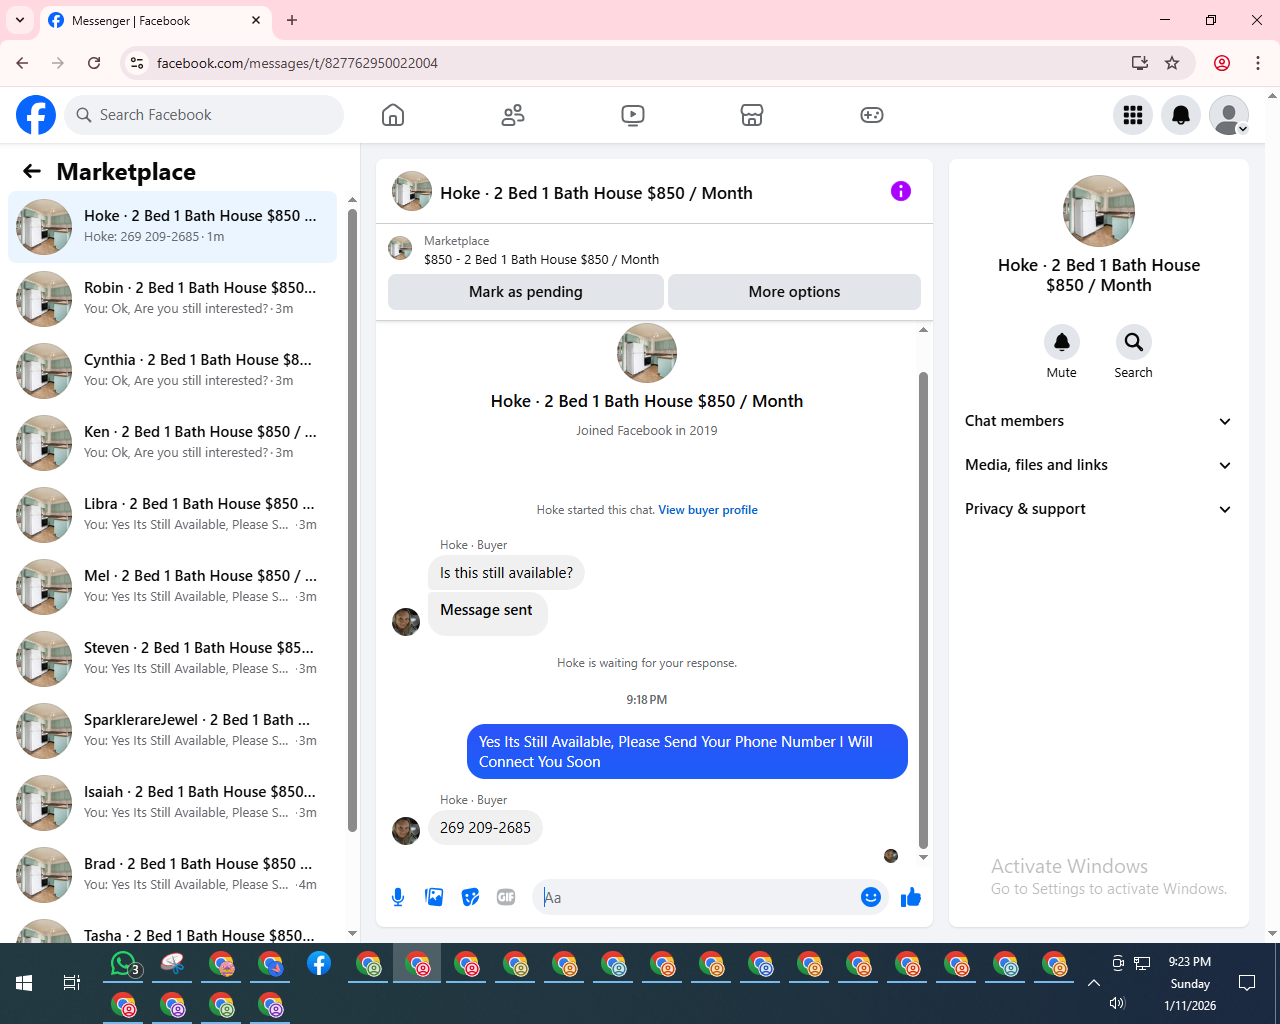
Task: Open the Robin conversation in the list
Action: 172,299
